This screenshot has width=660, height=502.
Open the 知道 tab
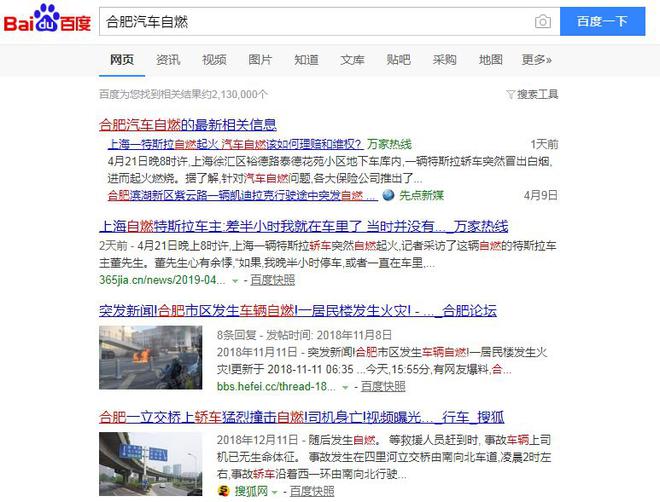coord(306,60)
